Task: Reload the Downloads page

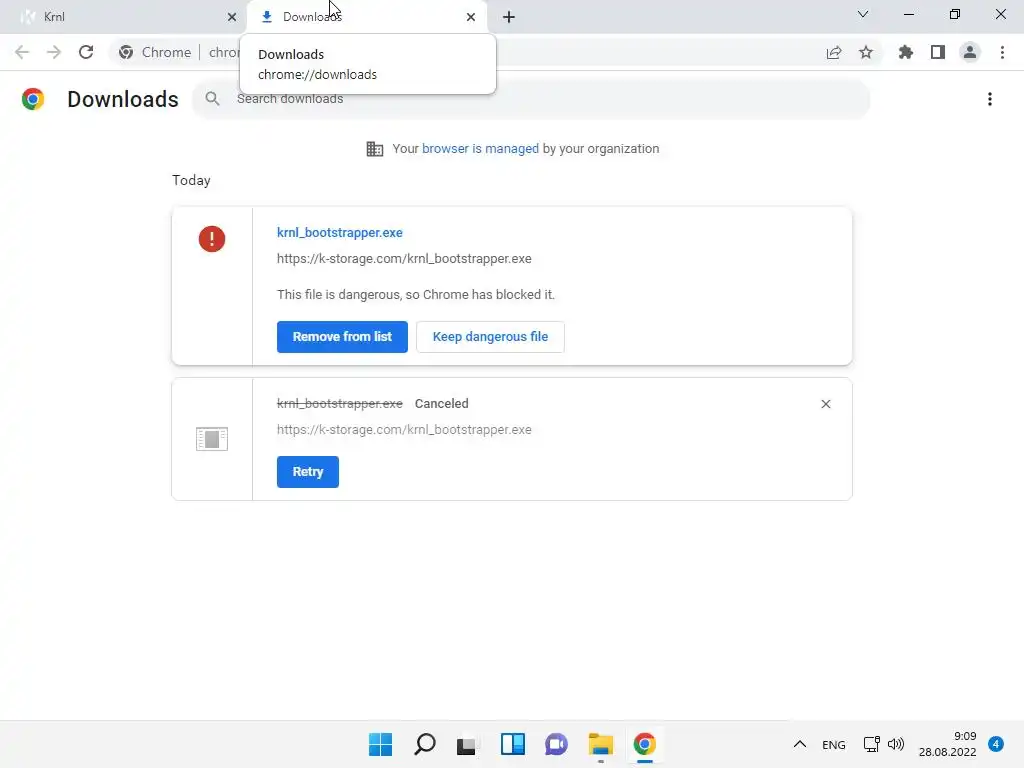Action: 86,52
